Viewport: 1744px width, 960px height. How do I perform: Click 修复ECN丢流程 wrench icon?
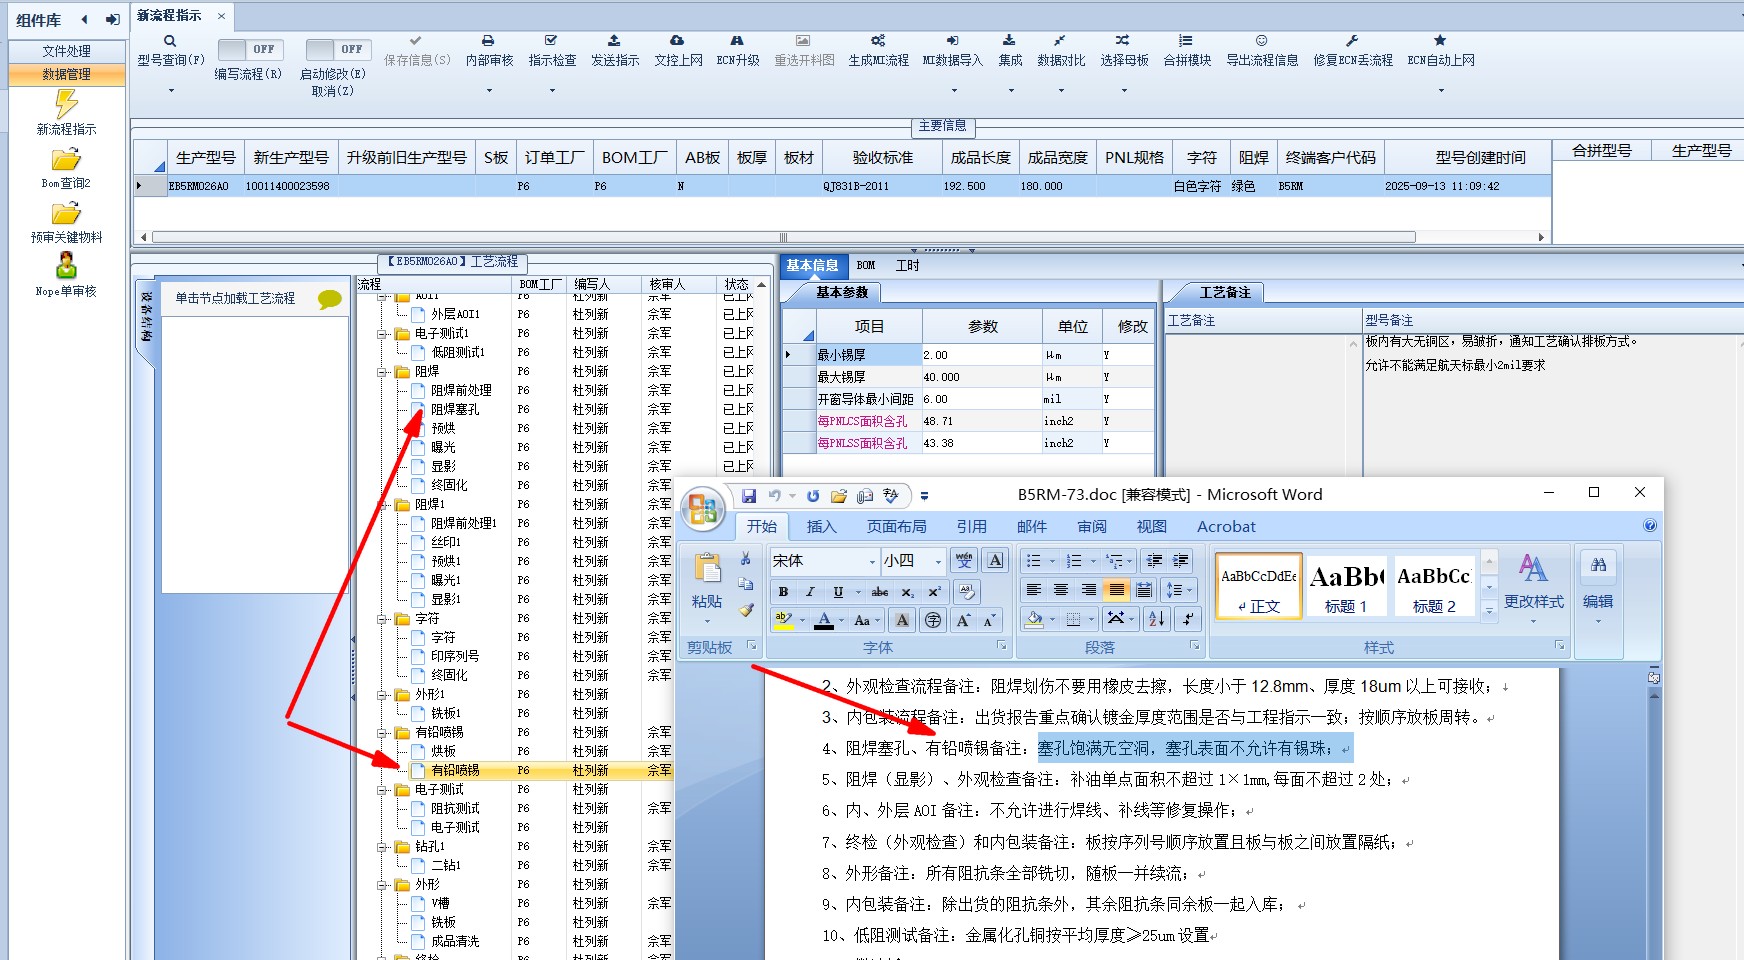tap(1352, 41)
